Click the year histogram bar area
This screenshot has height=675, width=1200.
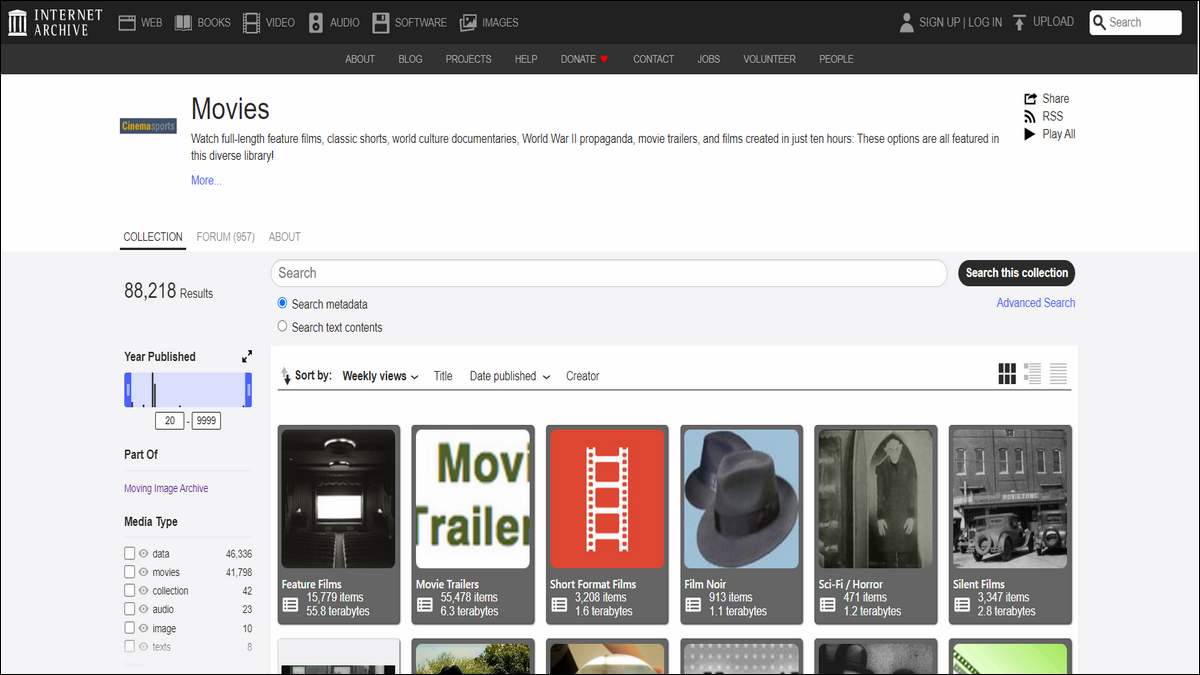pyautogui.click(x=188, y=390)
